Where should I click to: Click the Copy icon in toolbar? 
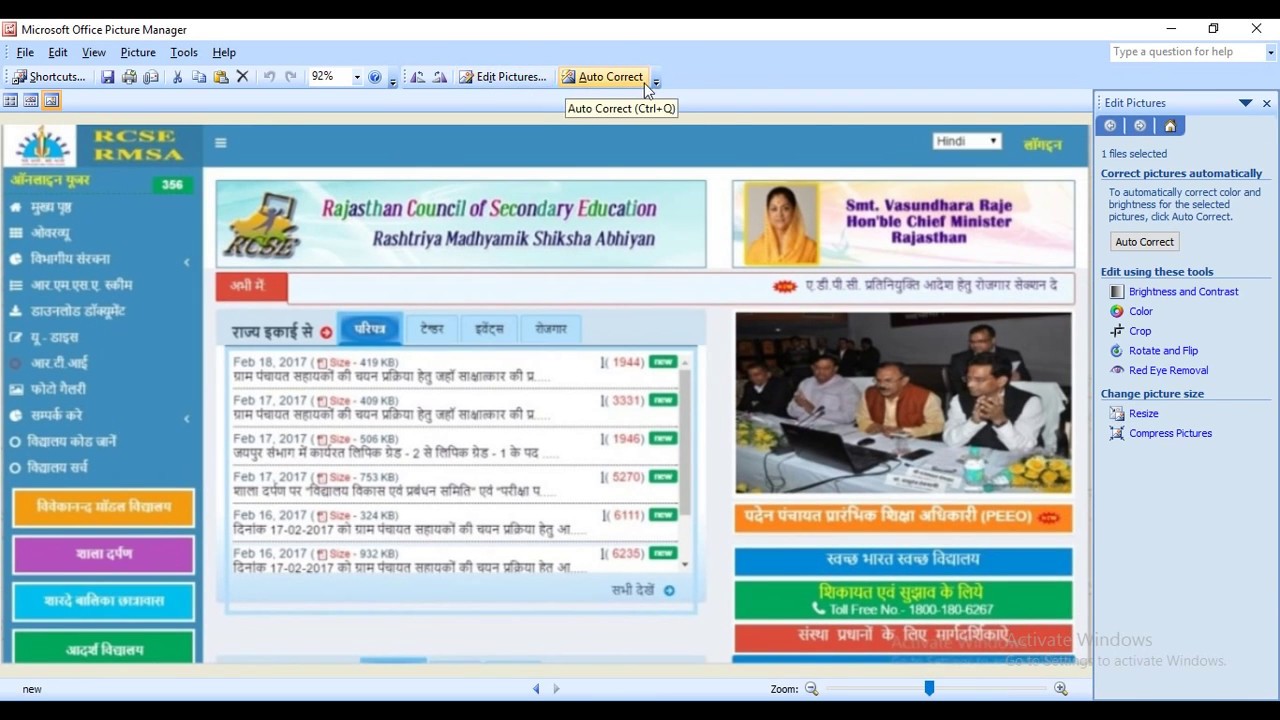coord(199,77)
